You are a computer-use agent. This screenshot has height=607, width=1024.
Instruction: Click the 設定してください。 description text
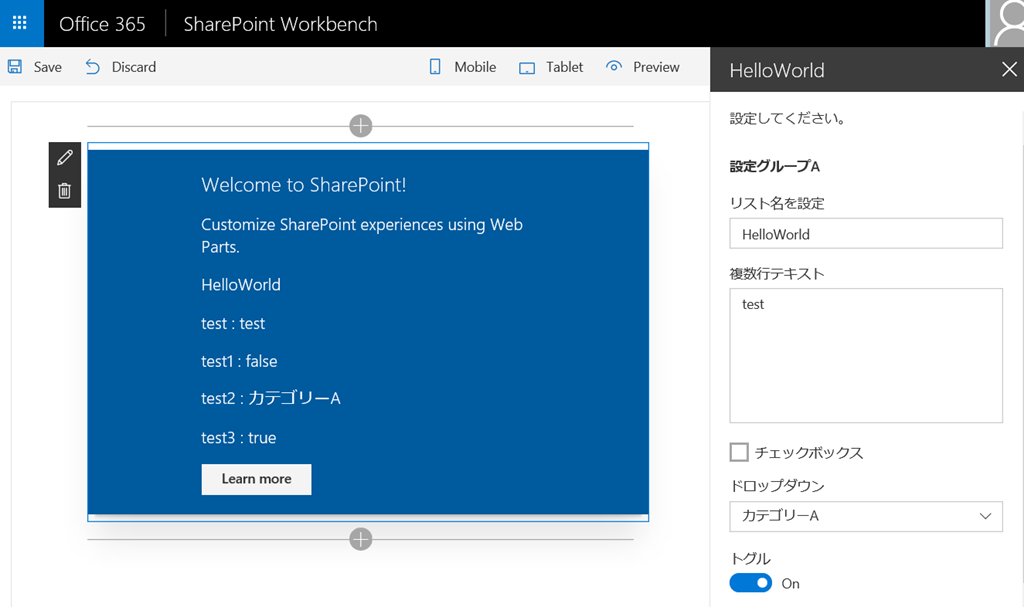(788, 119)
